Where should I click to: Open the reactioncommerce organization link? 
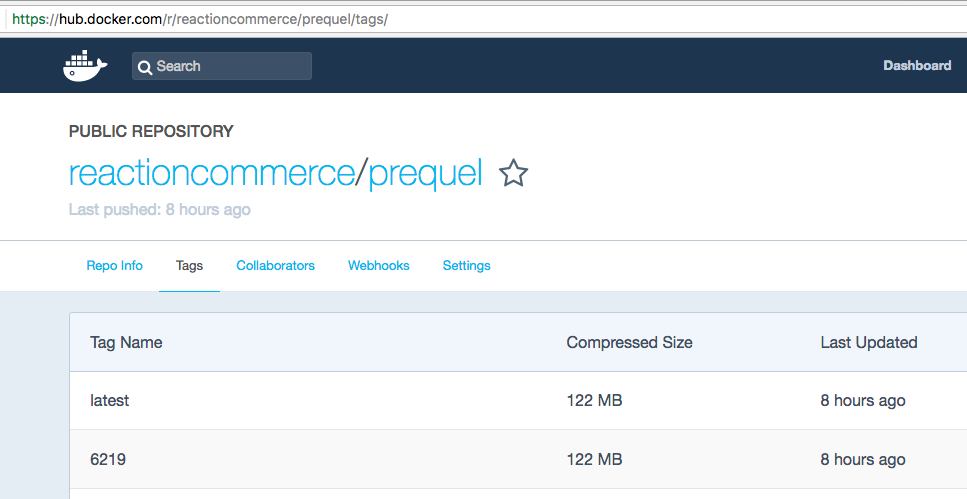pyautogui.click(x=212, y=173)
